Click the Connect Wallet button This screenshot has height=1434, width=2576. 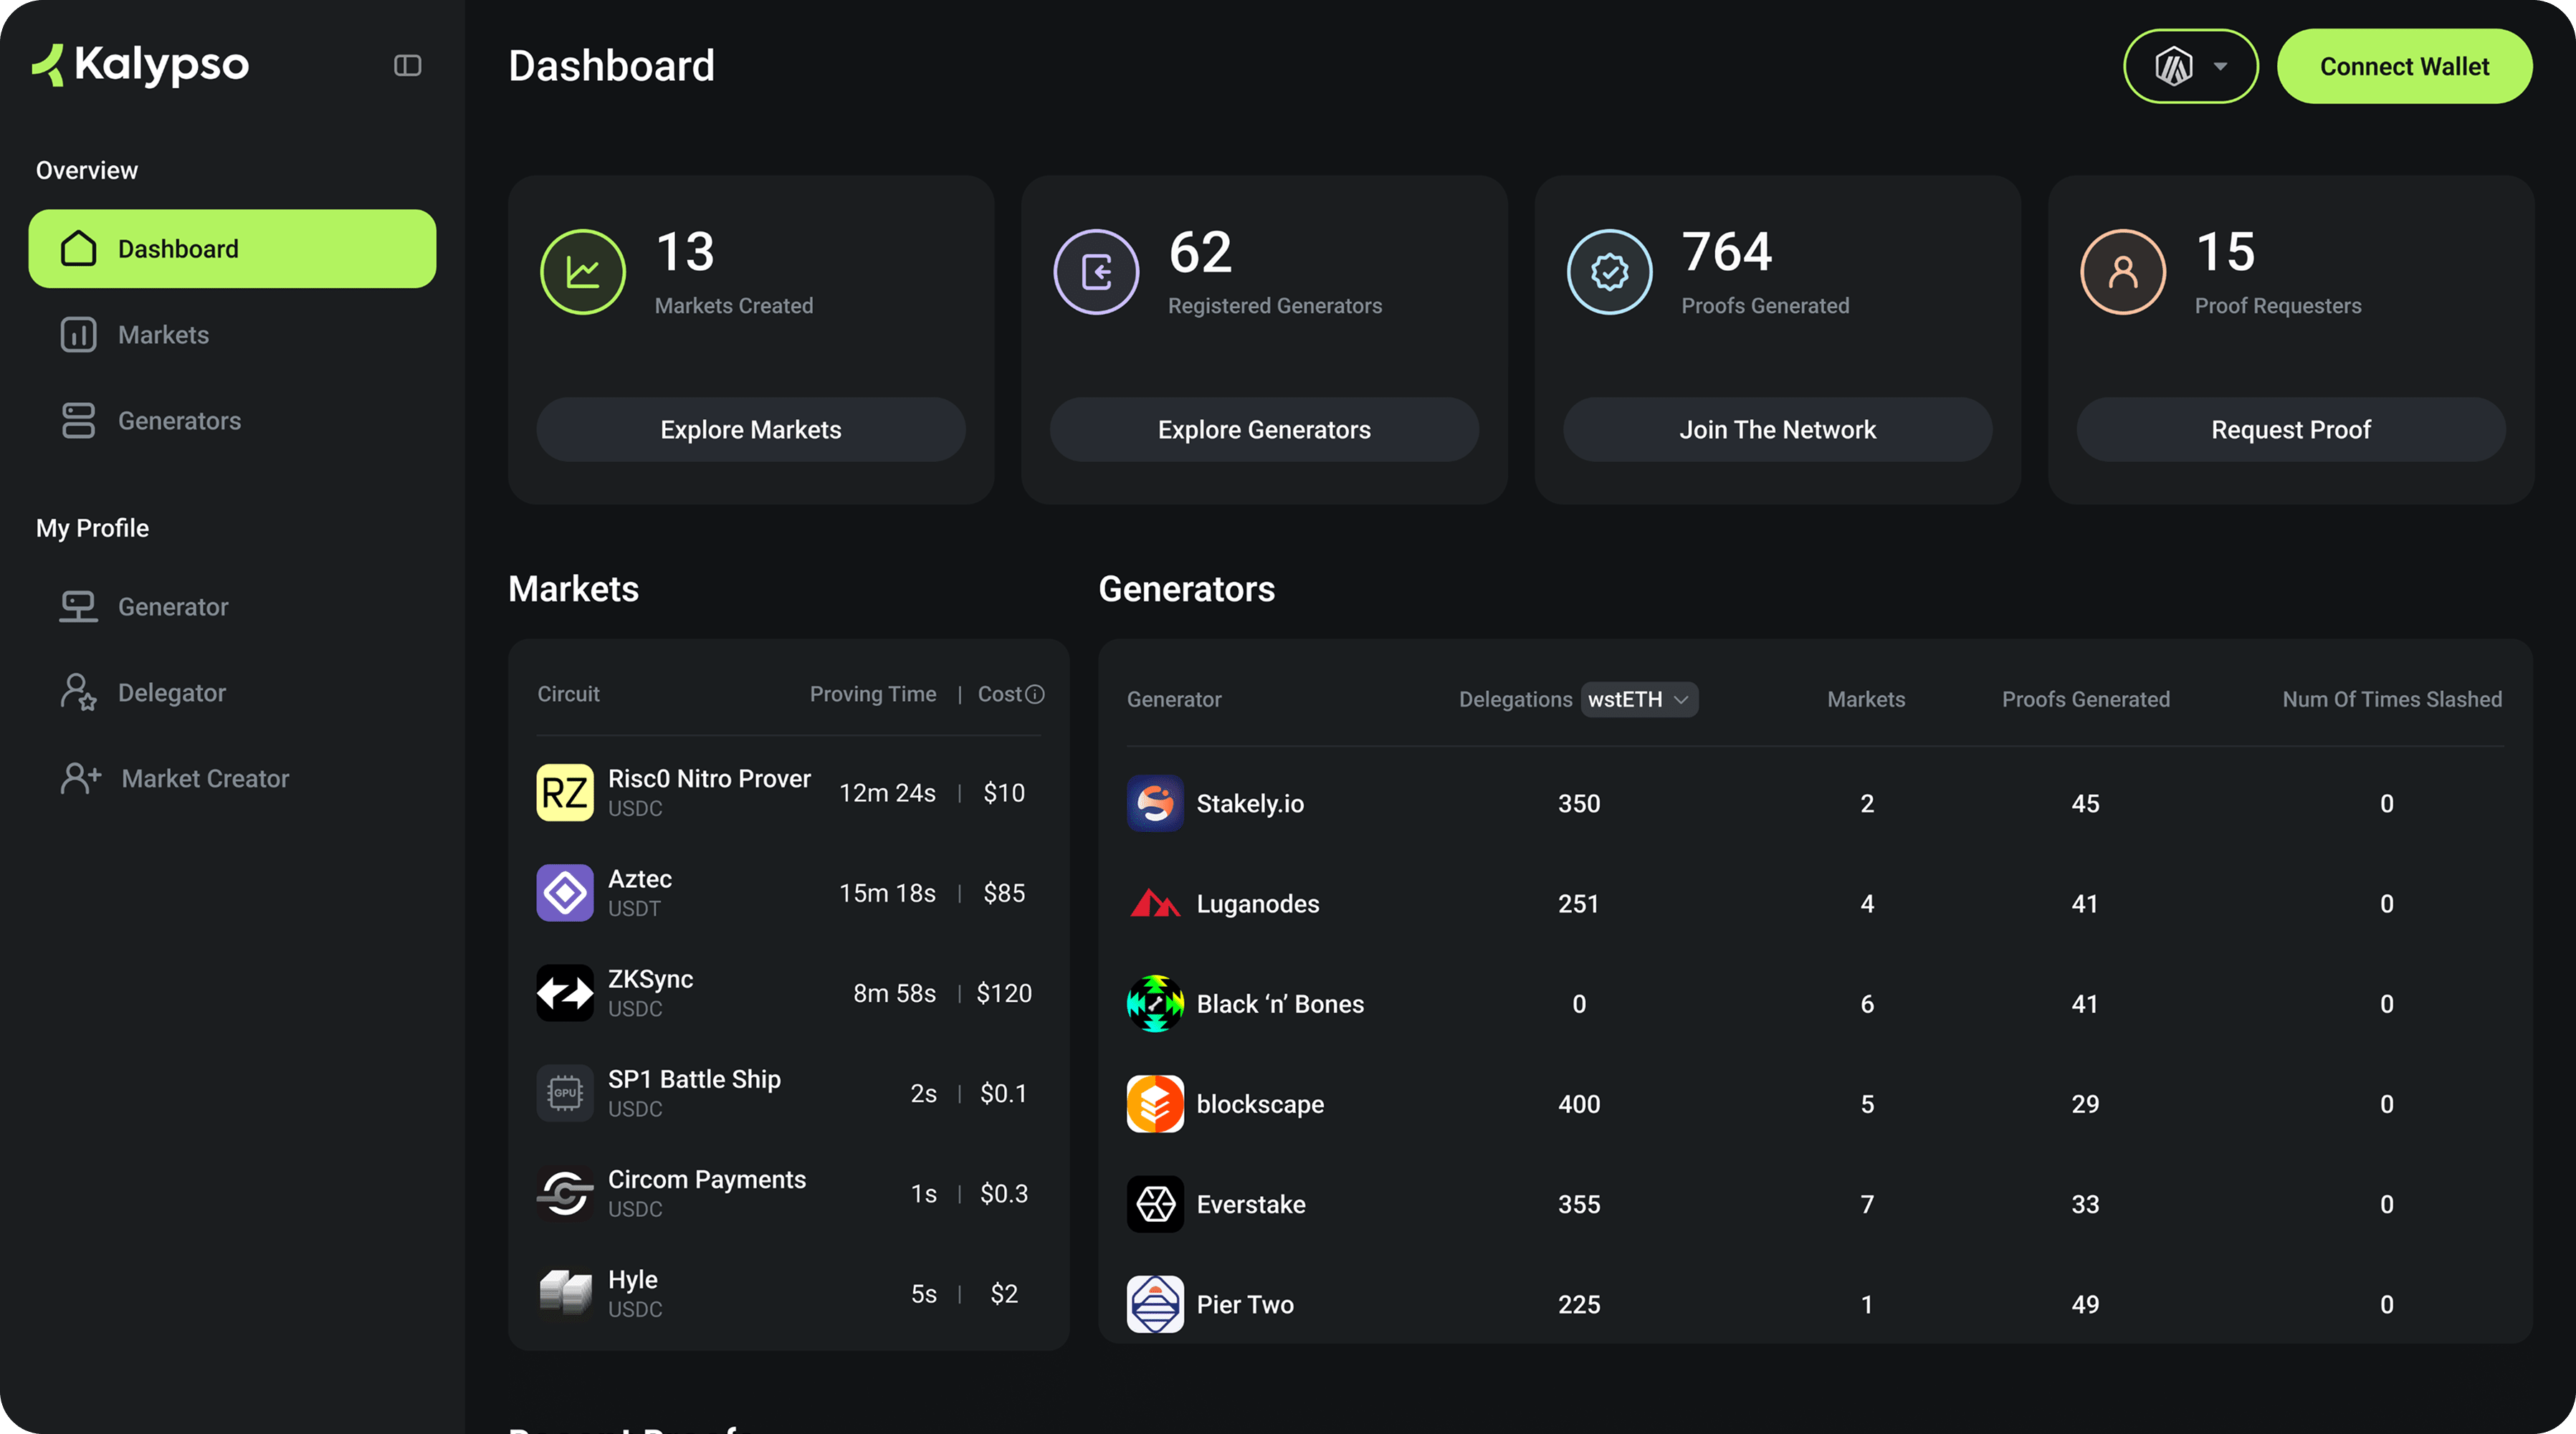pos(2404,65)
